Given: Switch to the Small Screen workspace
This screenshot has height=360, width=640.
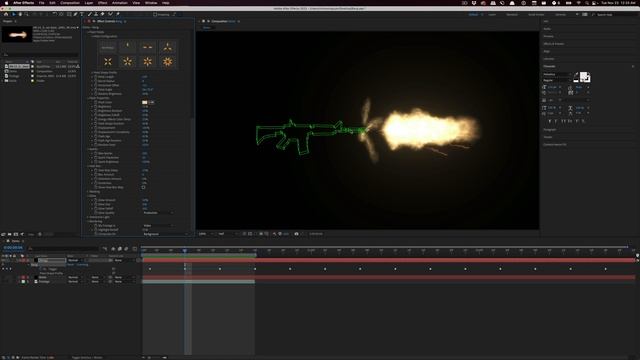Looking at the screenshot, I should tap(536, 15).
